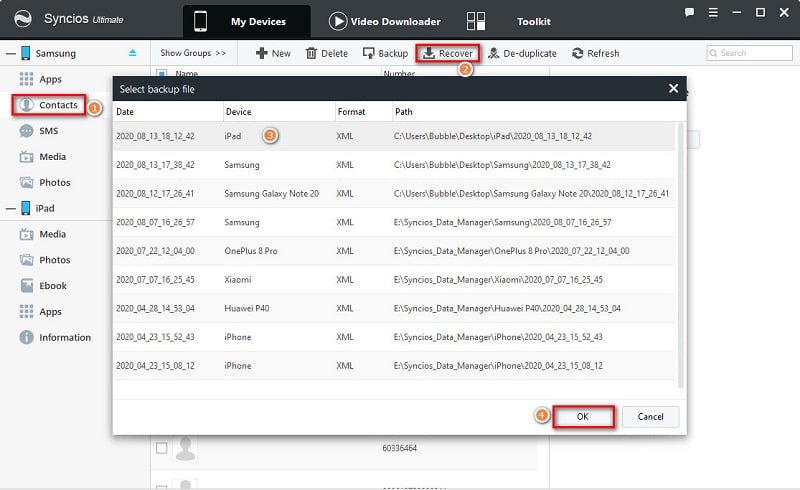
Task: Sort by Format column header
Action: [363, 112]
